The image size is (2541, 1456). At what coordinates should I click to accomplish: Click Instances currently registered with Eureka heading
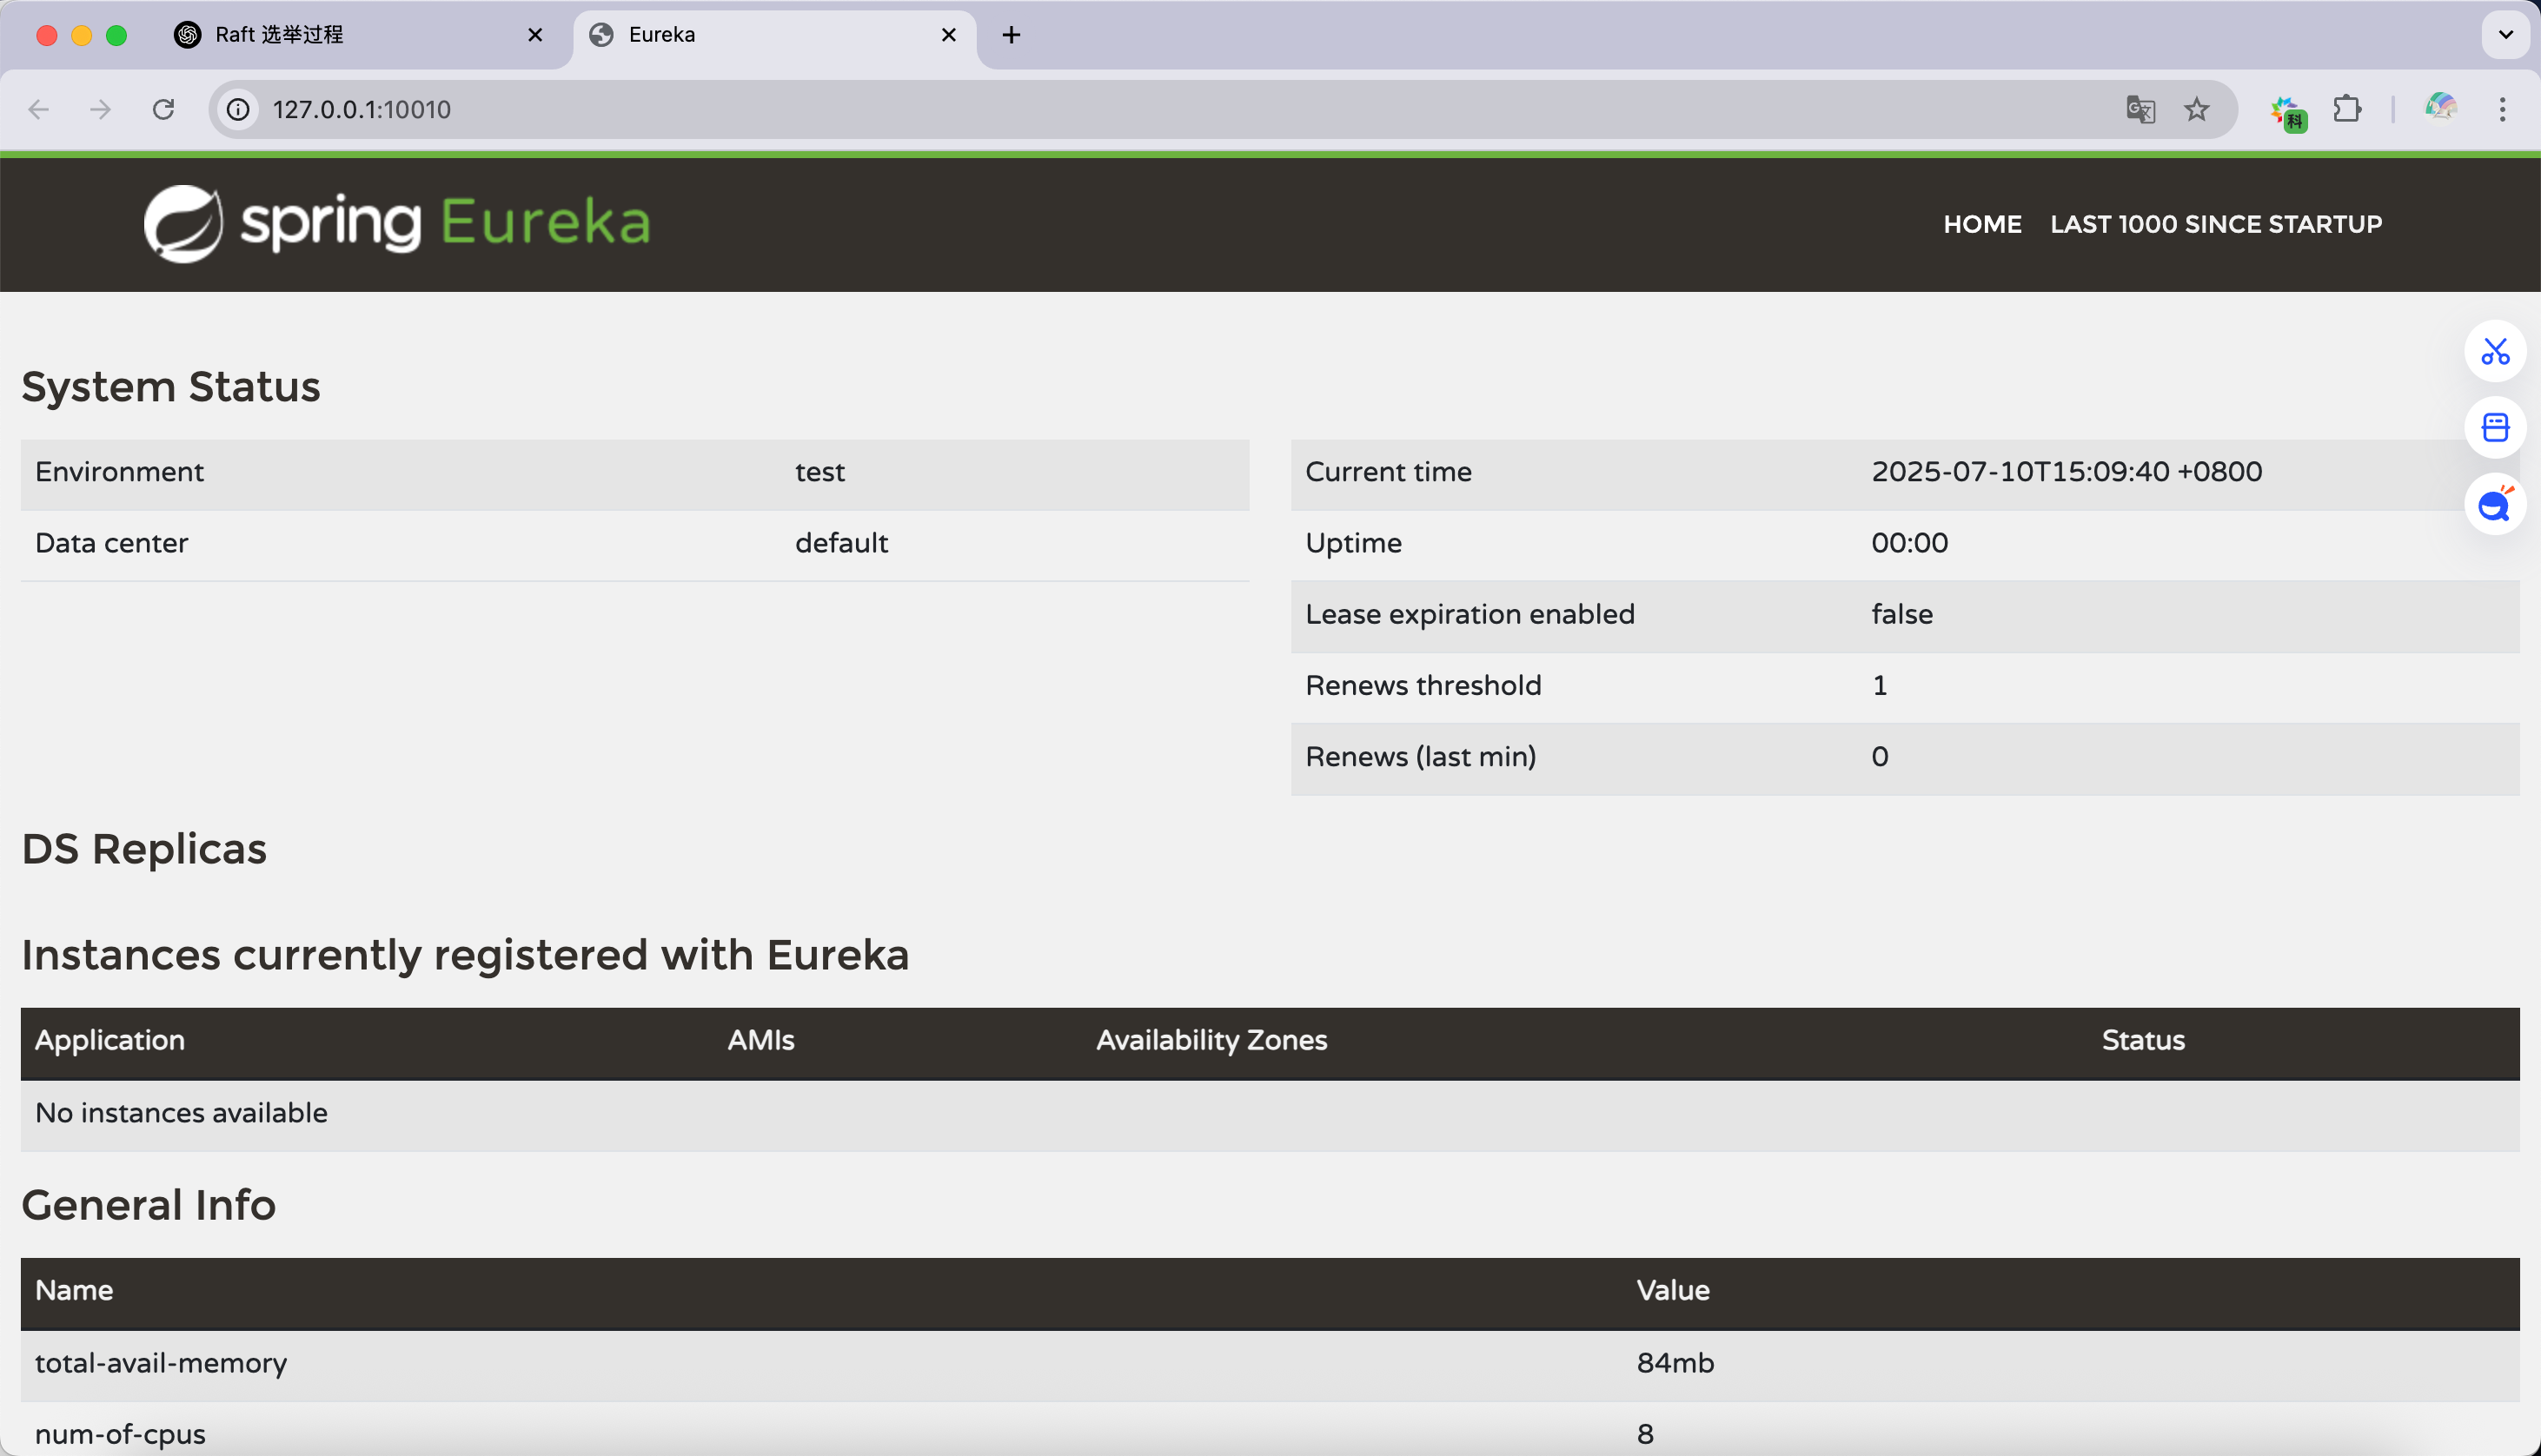pyautogui.click(x=465, y=954)
